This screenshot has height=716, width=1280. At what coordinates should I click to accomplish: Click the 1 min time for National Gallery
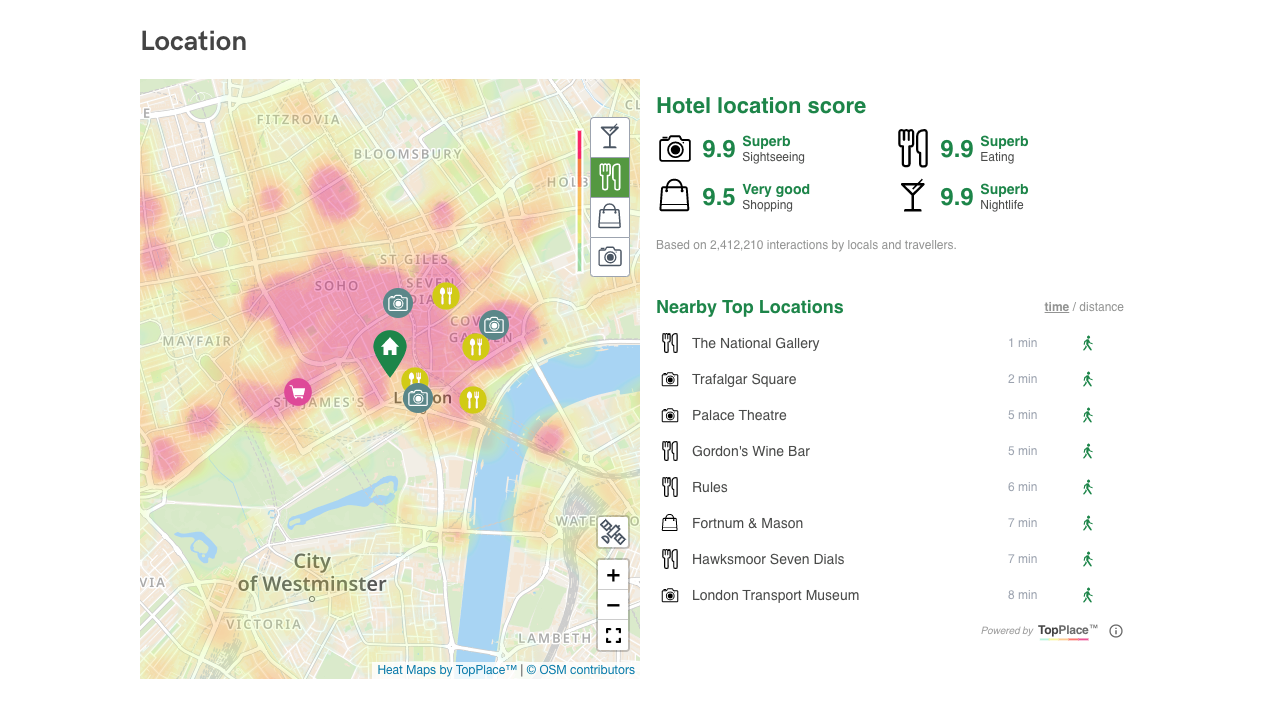pos(1022,343)
